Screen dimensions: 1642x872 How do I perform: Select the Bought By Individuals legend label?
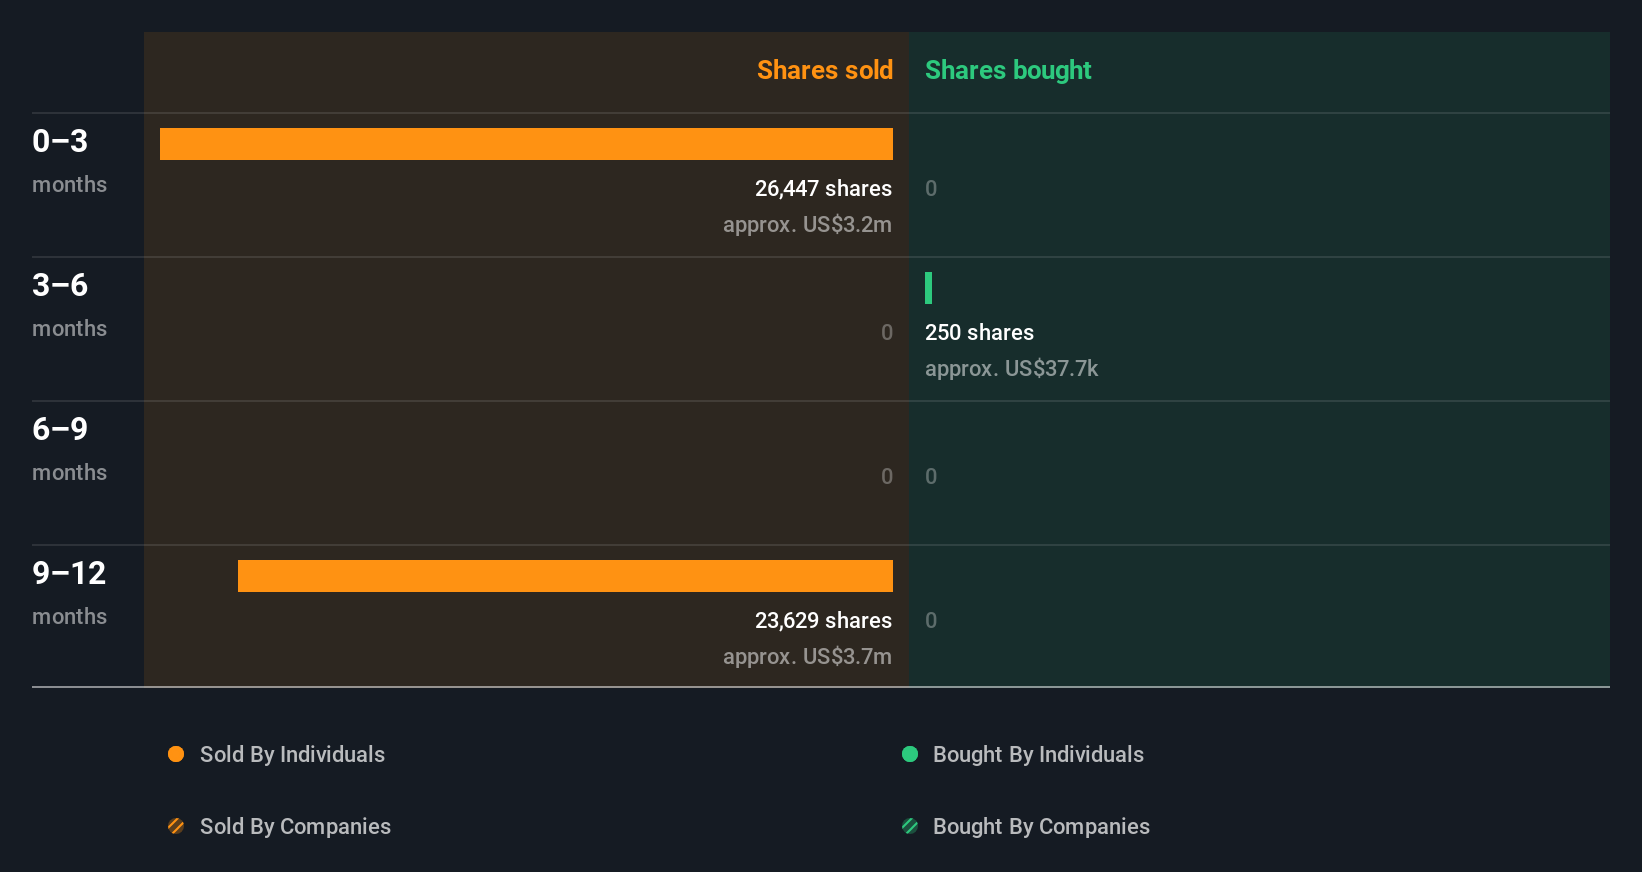click(x=1038, y=755)
